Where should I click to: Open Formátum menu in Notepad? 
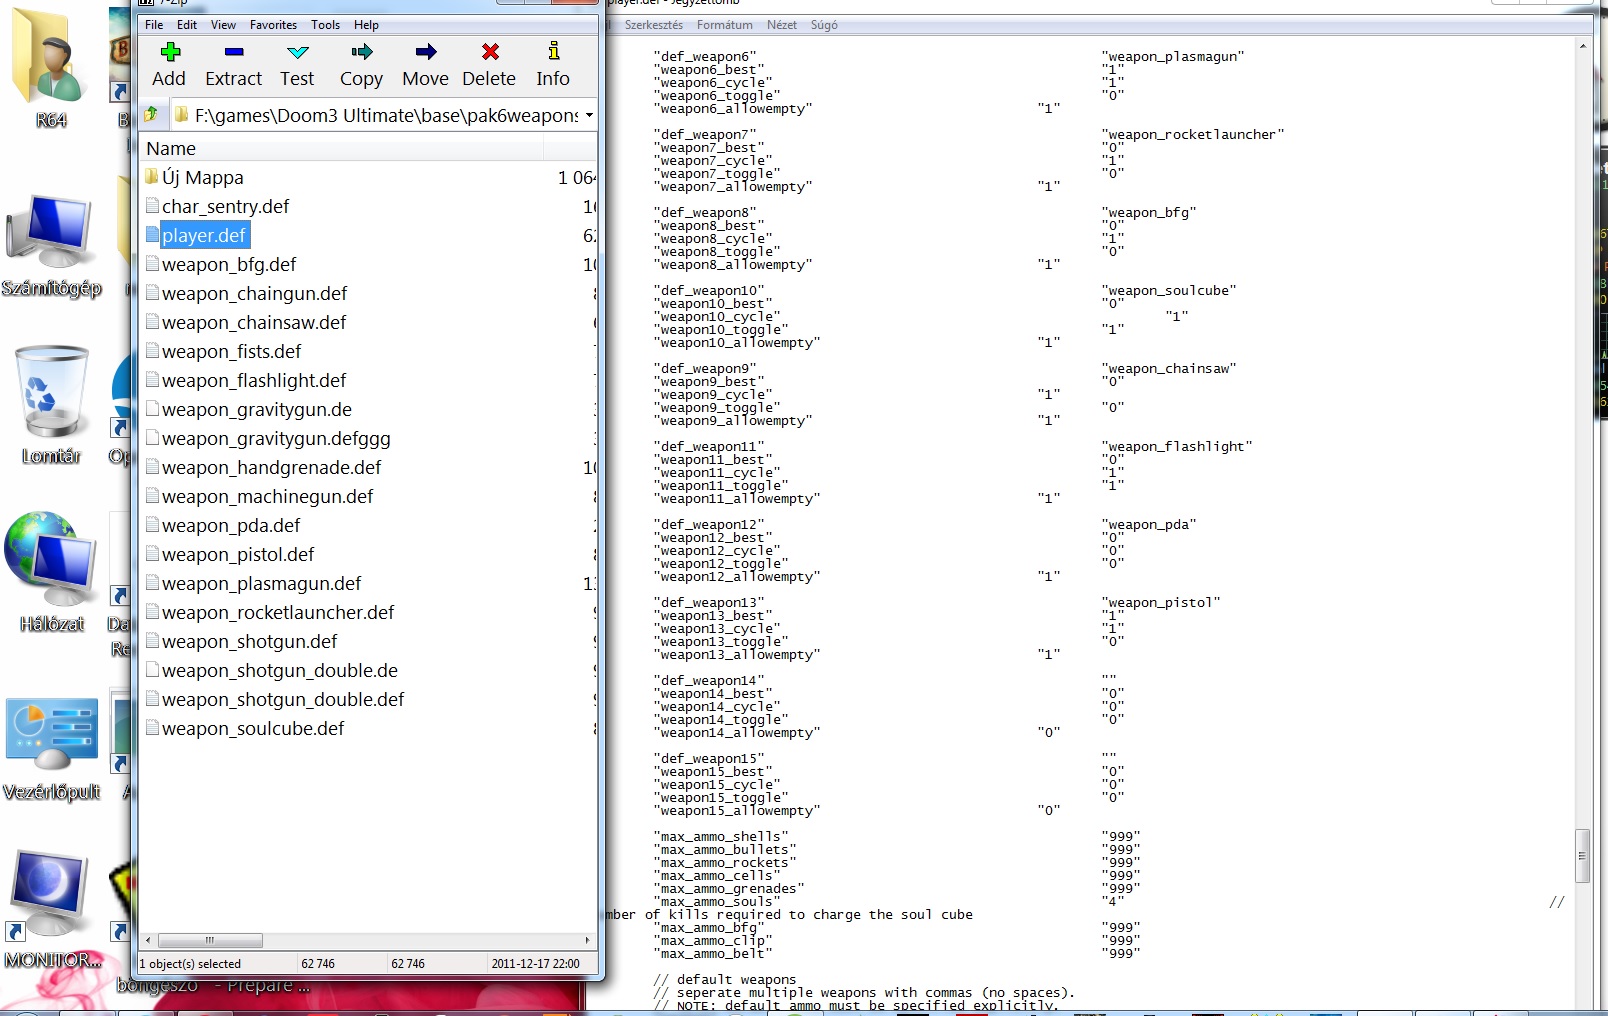(x=725, y=25)
